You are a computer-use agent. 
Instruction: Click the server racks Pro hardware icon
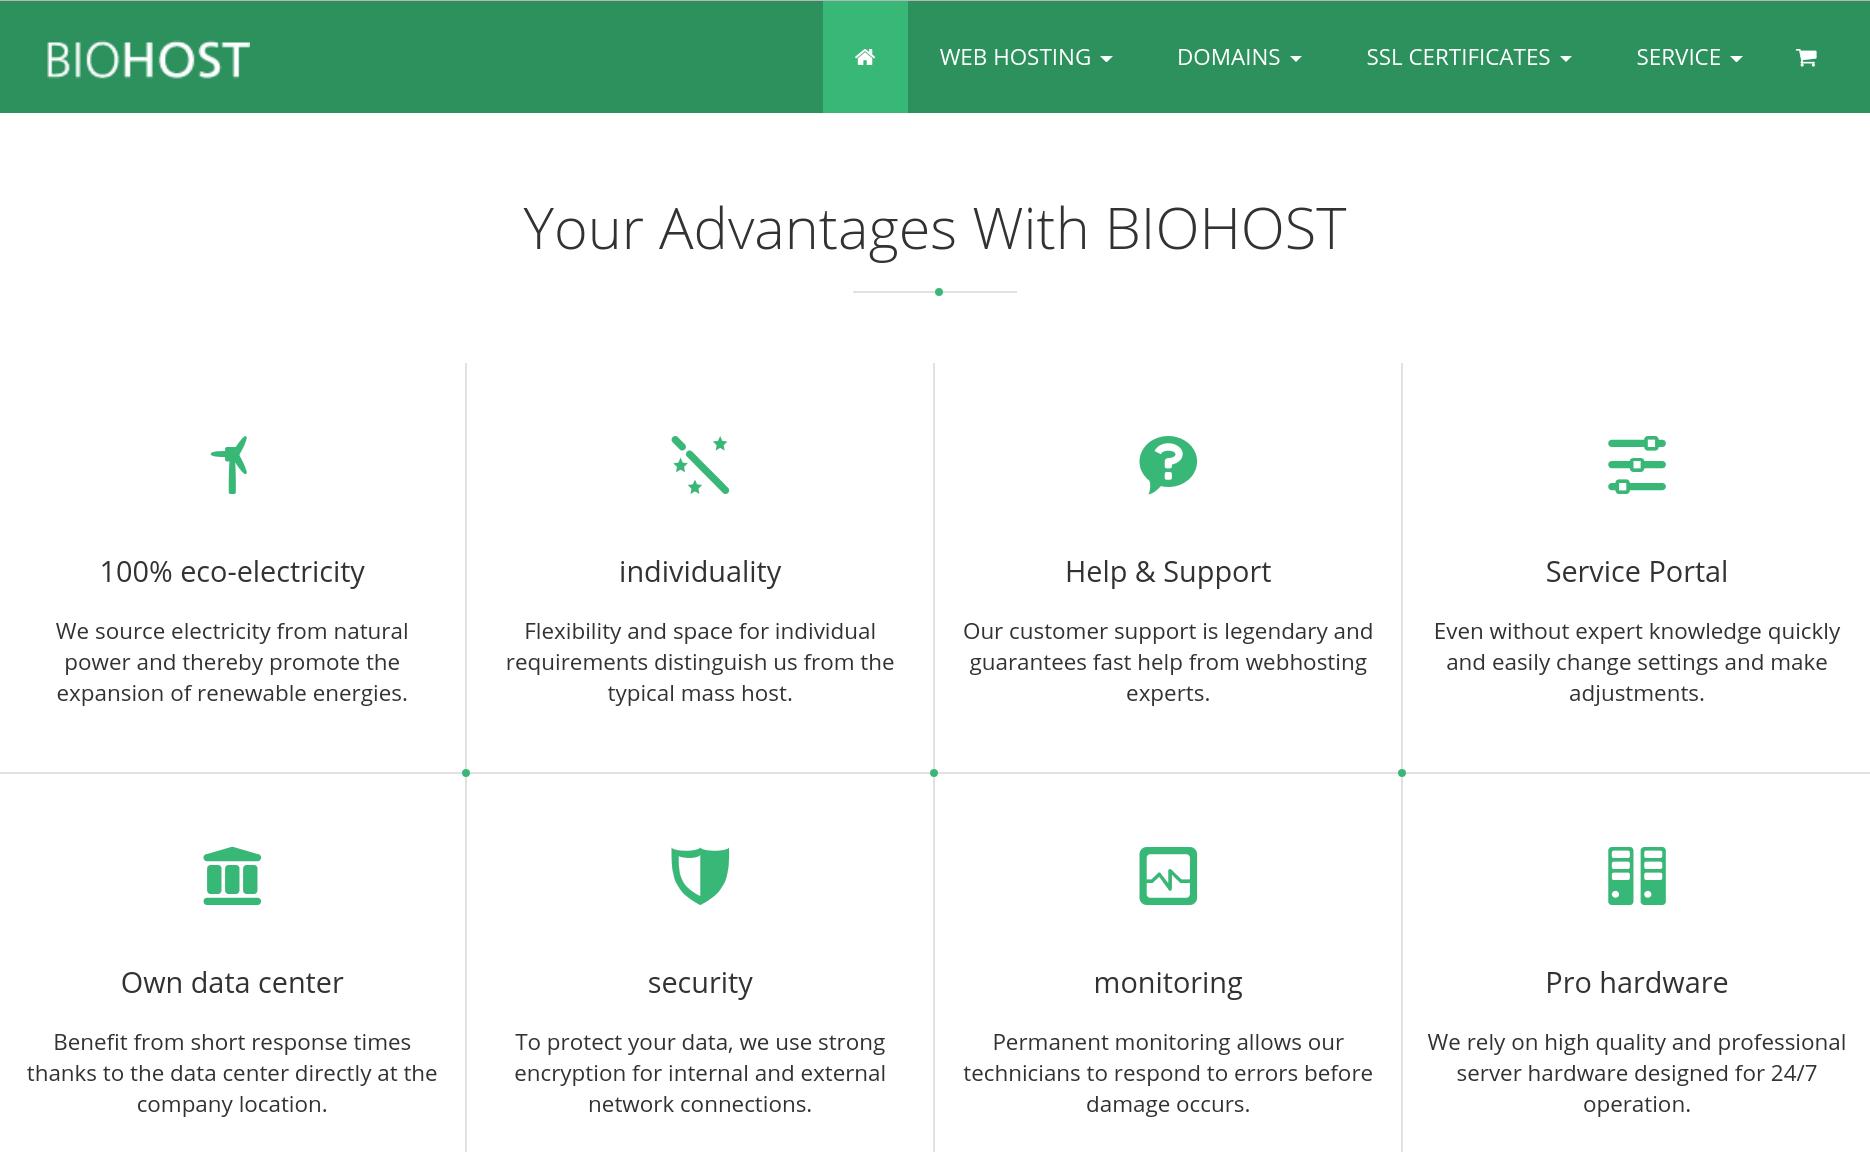click(1637, 876)
